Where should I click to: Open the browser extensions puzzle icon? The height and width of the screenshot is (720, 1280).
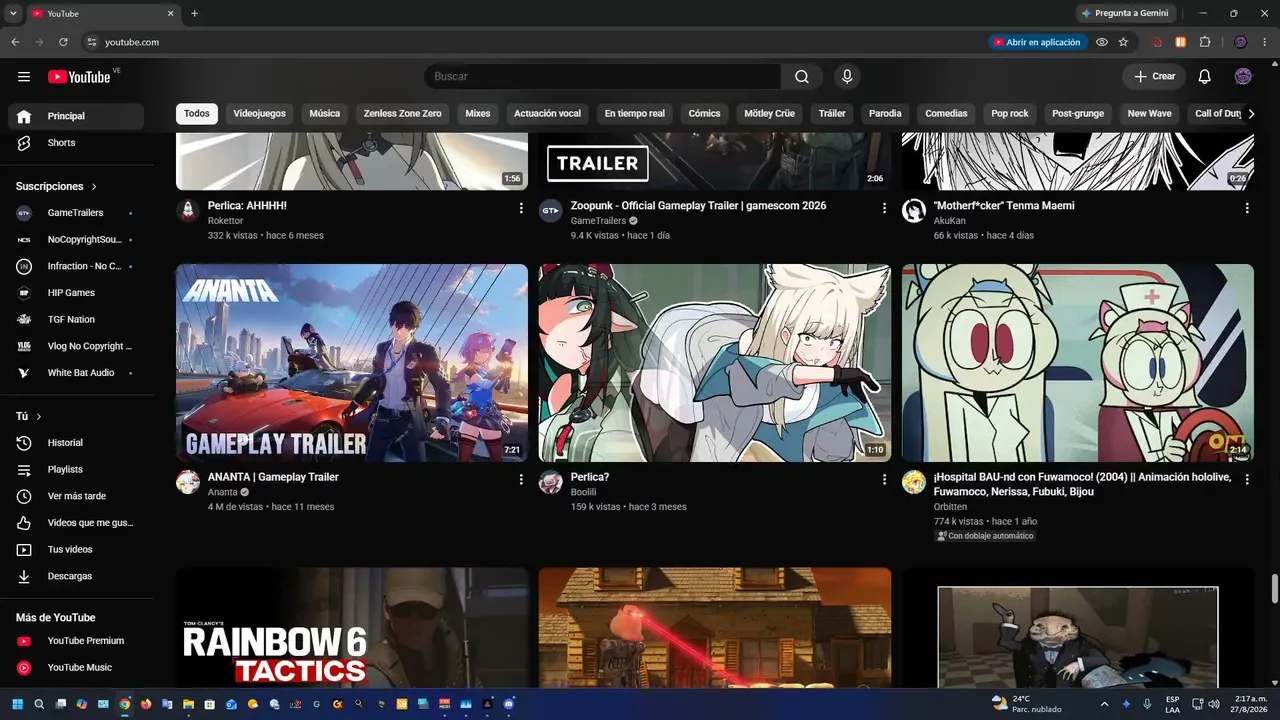coord(1204,42)
